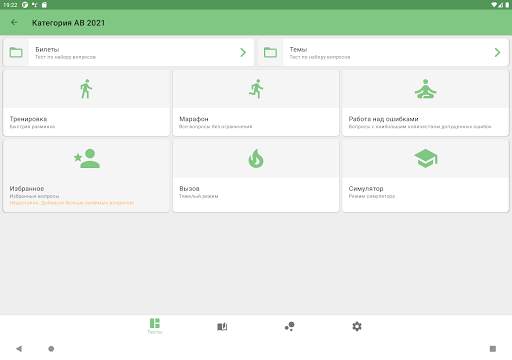Open the Темы folder icon

(270, 52)
